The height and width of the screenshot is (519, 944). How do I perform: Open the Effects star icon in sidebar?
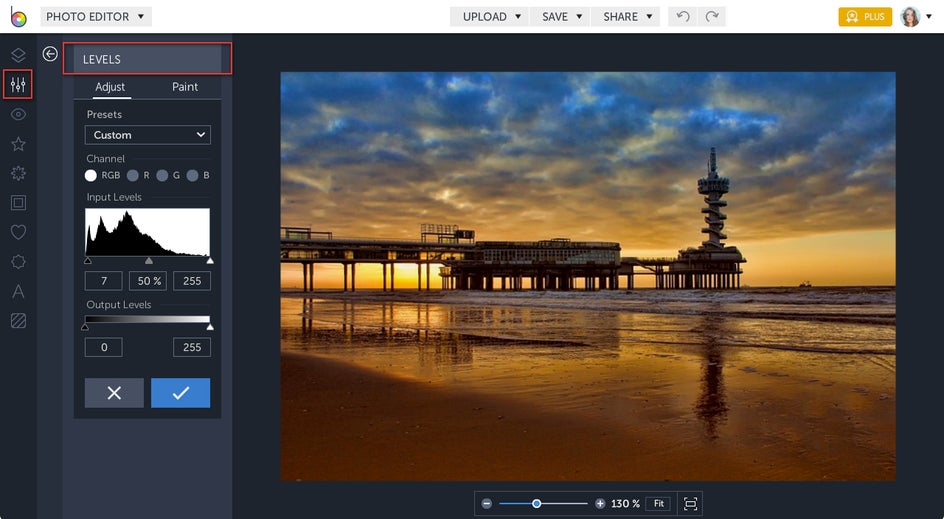point(17,144)
